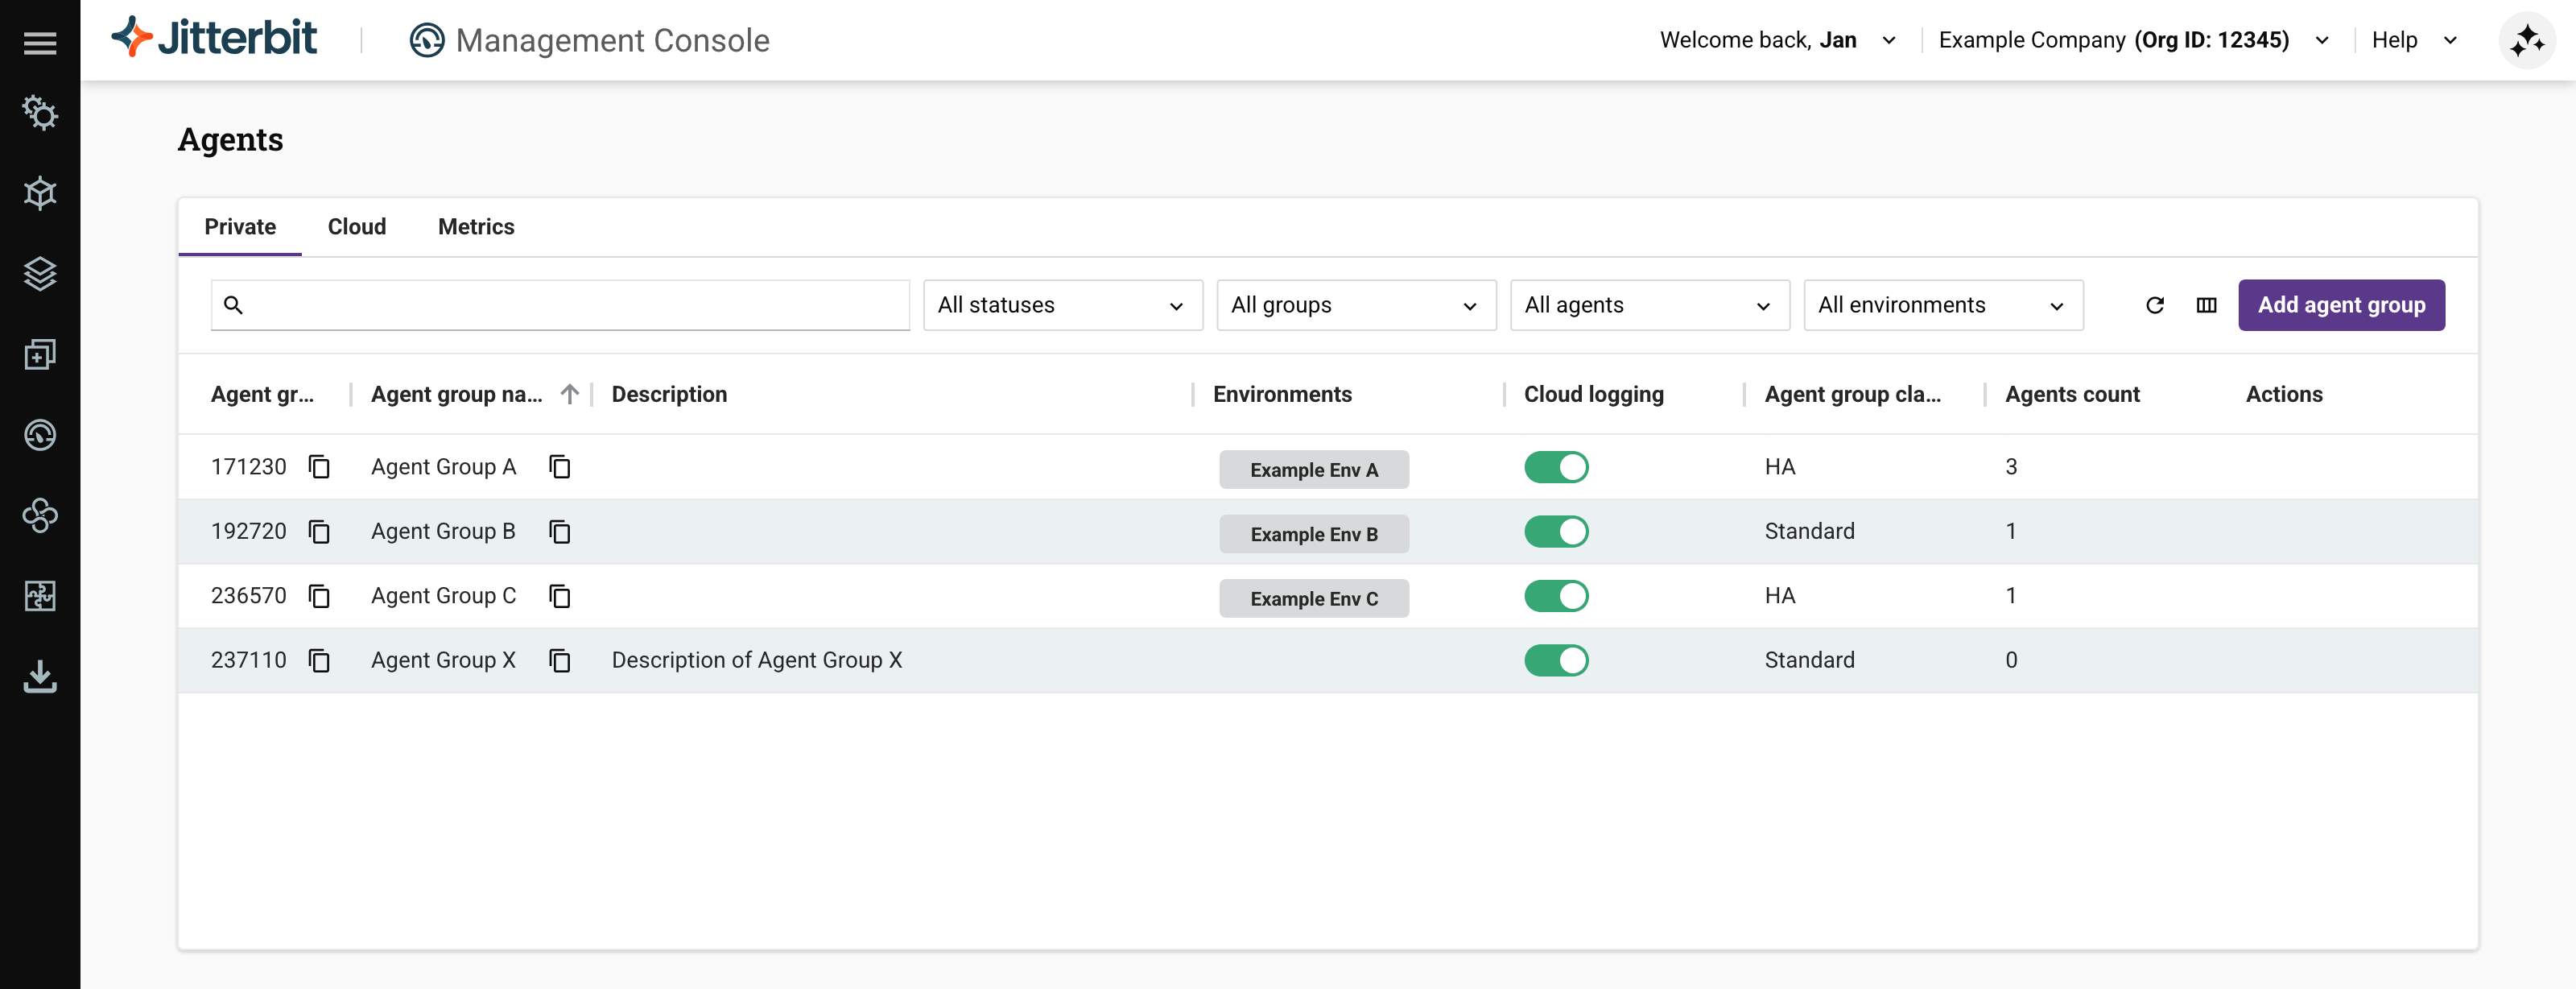Click the refresh icon in toolbar
The width and height of the screenshot is (2576, 989).
(2154, 305)
